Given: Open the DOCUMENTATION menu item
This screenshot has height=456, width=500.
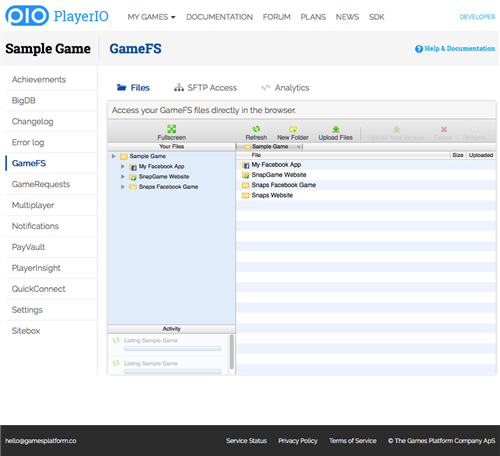Looking at the screenshot, I should (x=219, y=17).
